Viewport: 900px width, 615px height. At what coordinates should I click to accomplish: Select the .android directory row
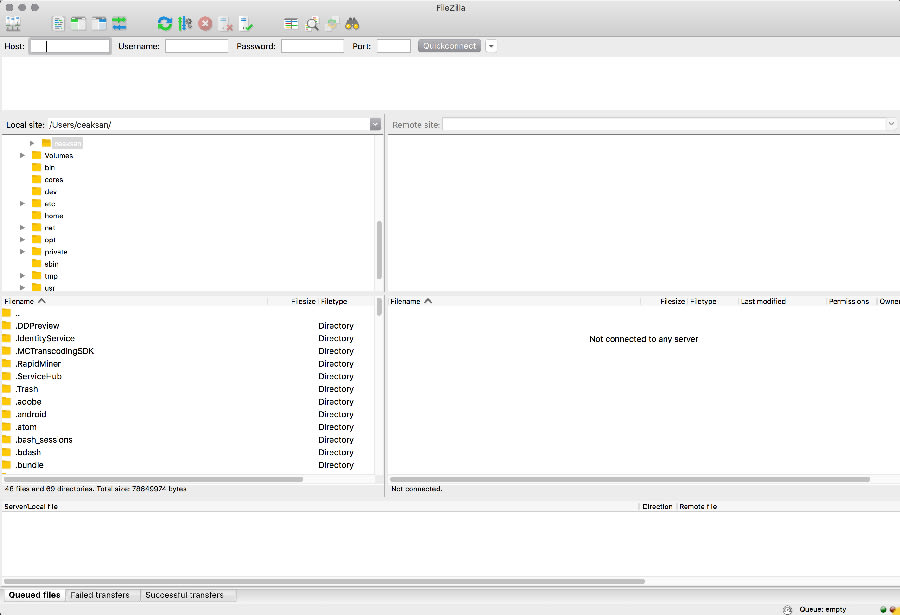point(188,414)
